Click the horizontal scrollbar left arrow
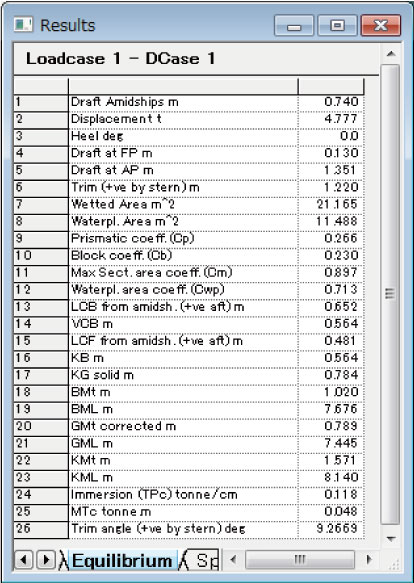The height and width of the screenshot is (583, 414). pyautogui.click(x=233, y=559)
